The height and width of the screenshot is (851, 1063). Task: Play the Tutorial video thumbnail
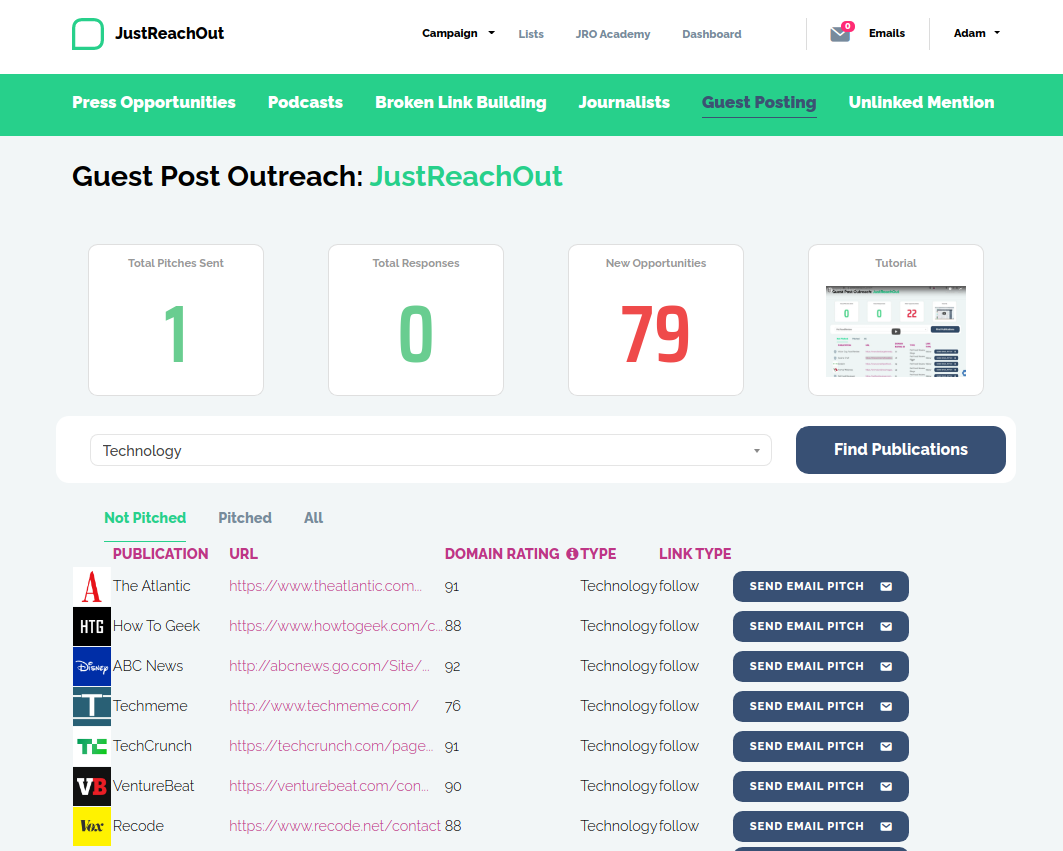(896, 331)
